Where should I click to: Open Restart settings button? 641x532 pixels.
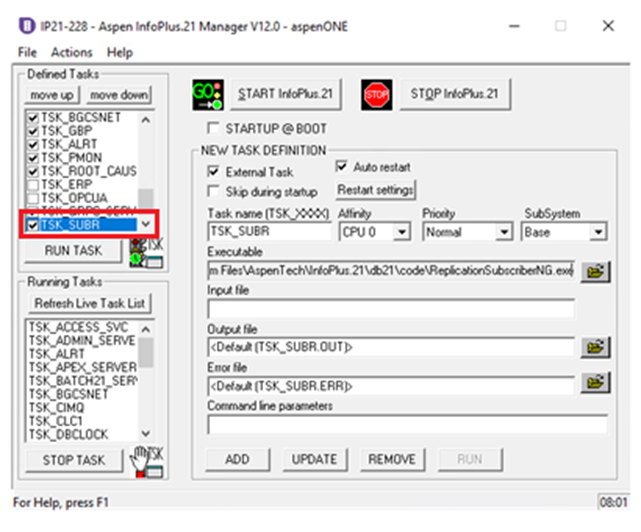375,190
